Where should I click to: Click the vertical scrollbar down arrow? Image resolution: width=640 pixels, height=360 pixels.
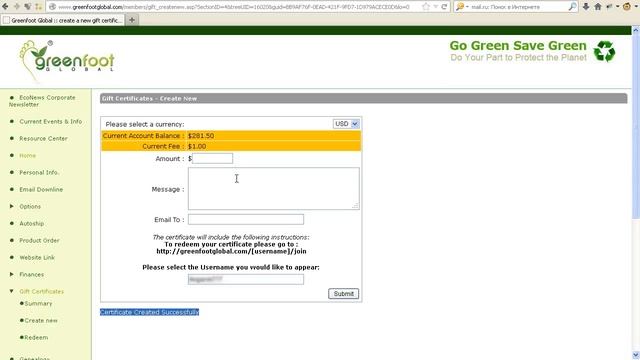636,355
